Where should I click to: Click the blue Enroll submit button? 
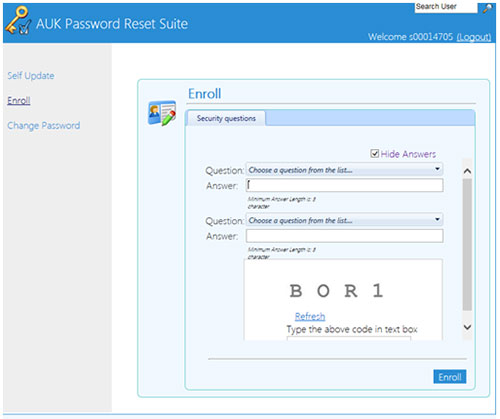[450, 377]
